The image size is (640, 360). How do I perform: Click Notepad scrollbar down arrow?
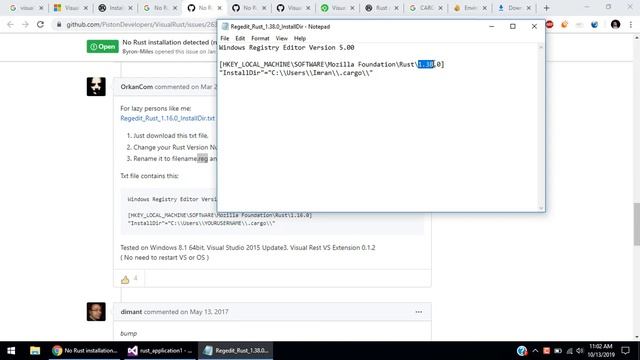point(541,208)
